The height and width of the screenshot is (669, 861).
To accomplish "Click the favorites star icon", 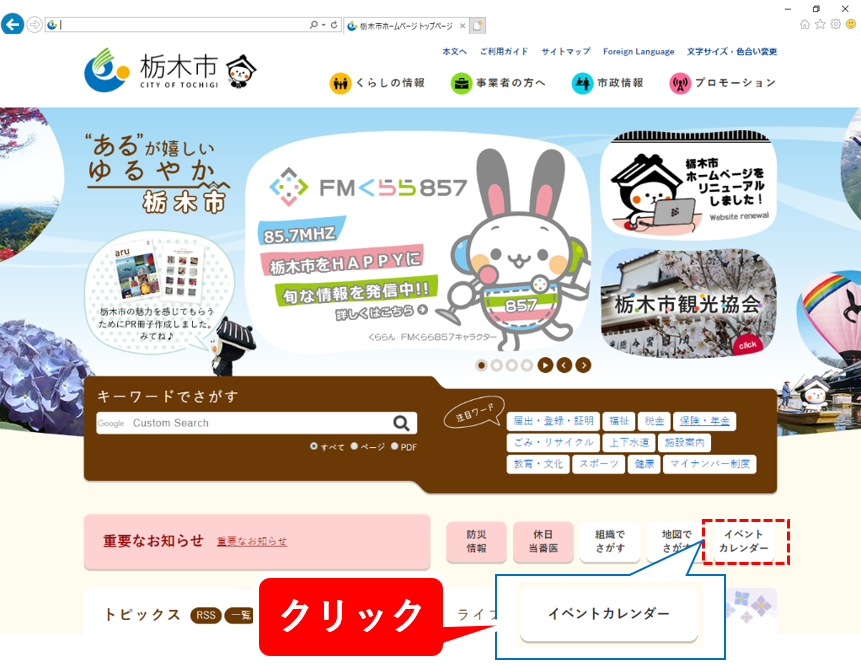I will [x=820, y=24].
